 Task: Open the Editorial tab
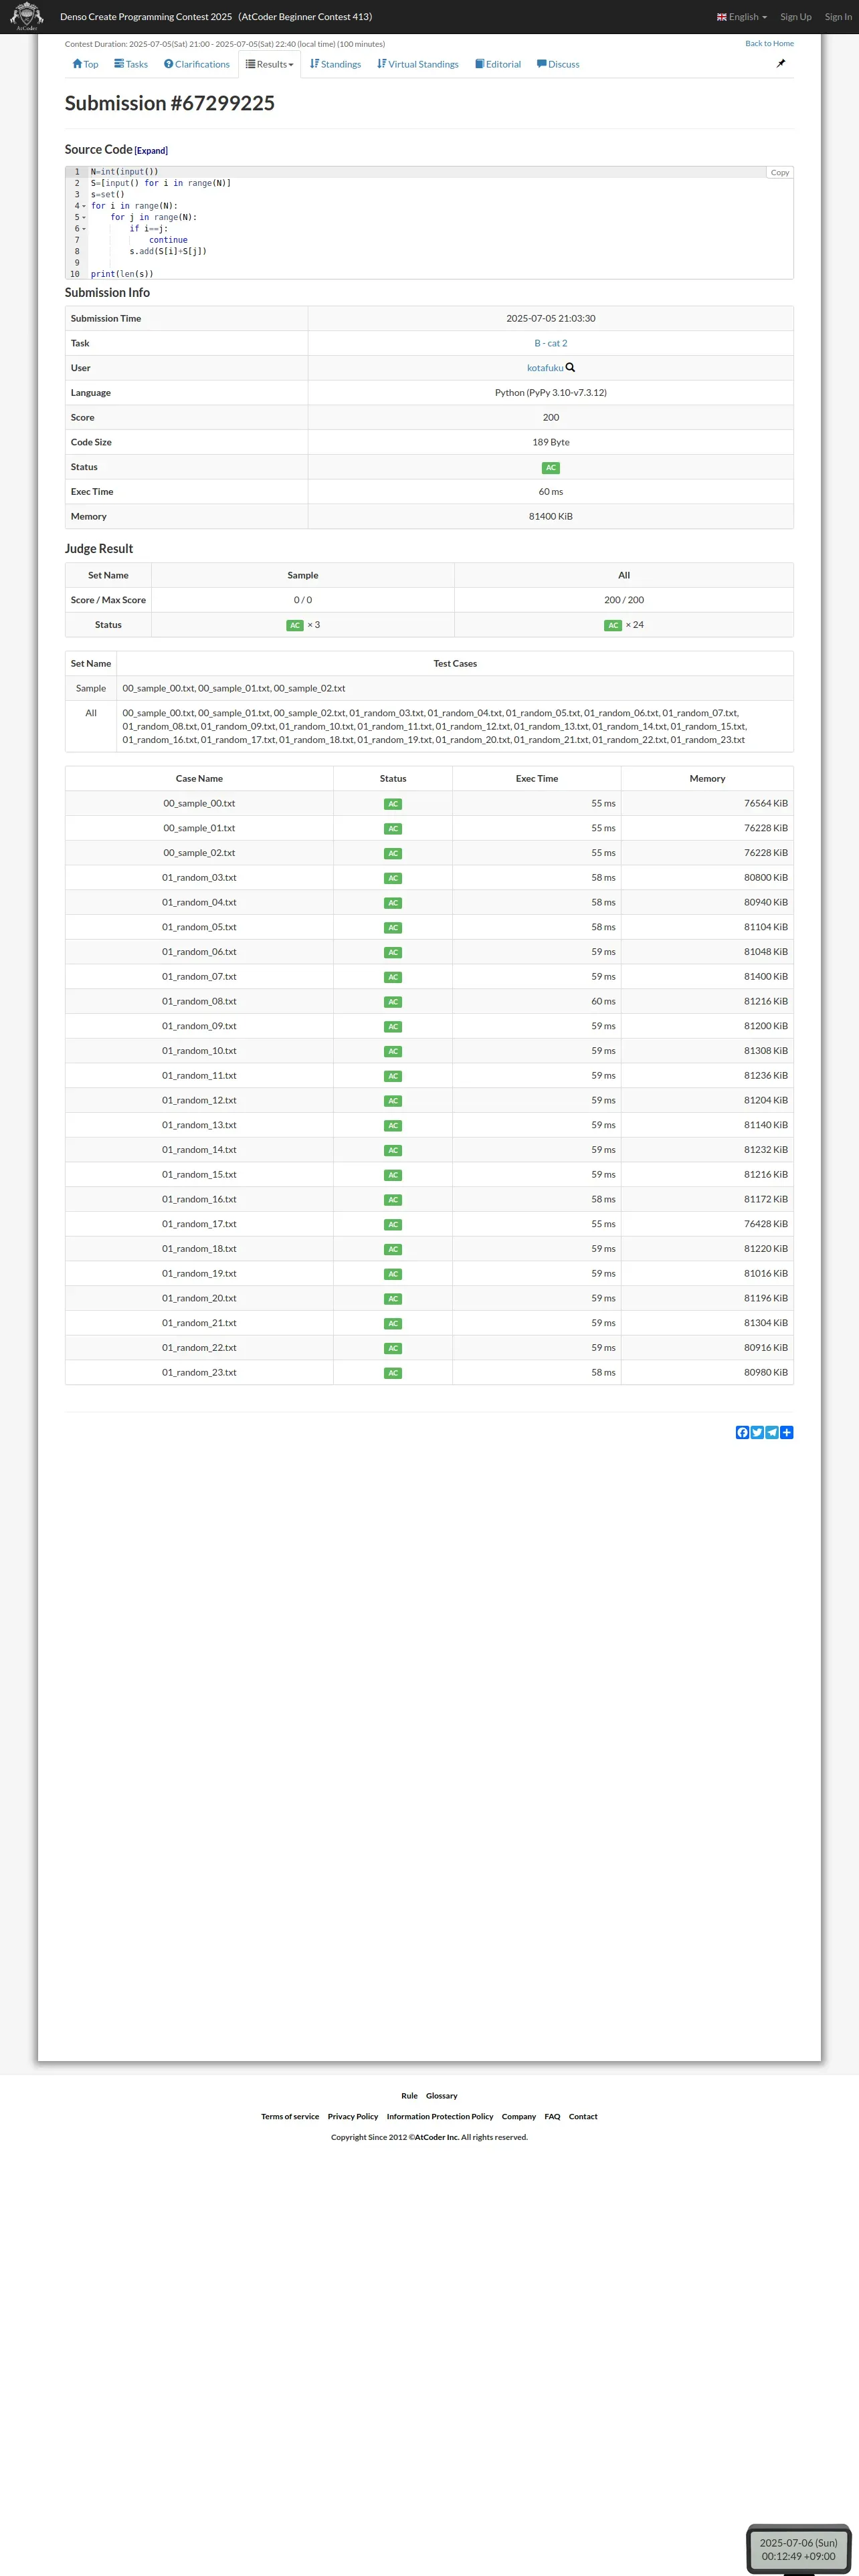tap(498, 64)
